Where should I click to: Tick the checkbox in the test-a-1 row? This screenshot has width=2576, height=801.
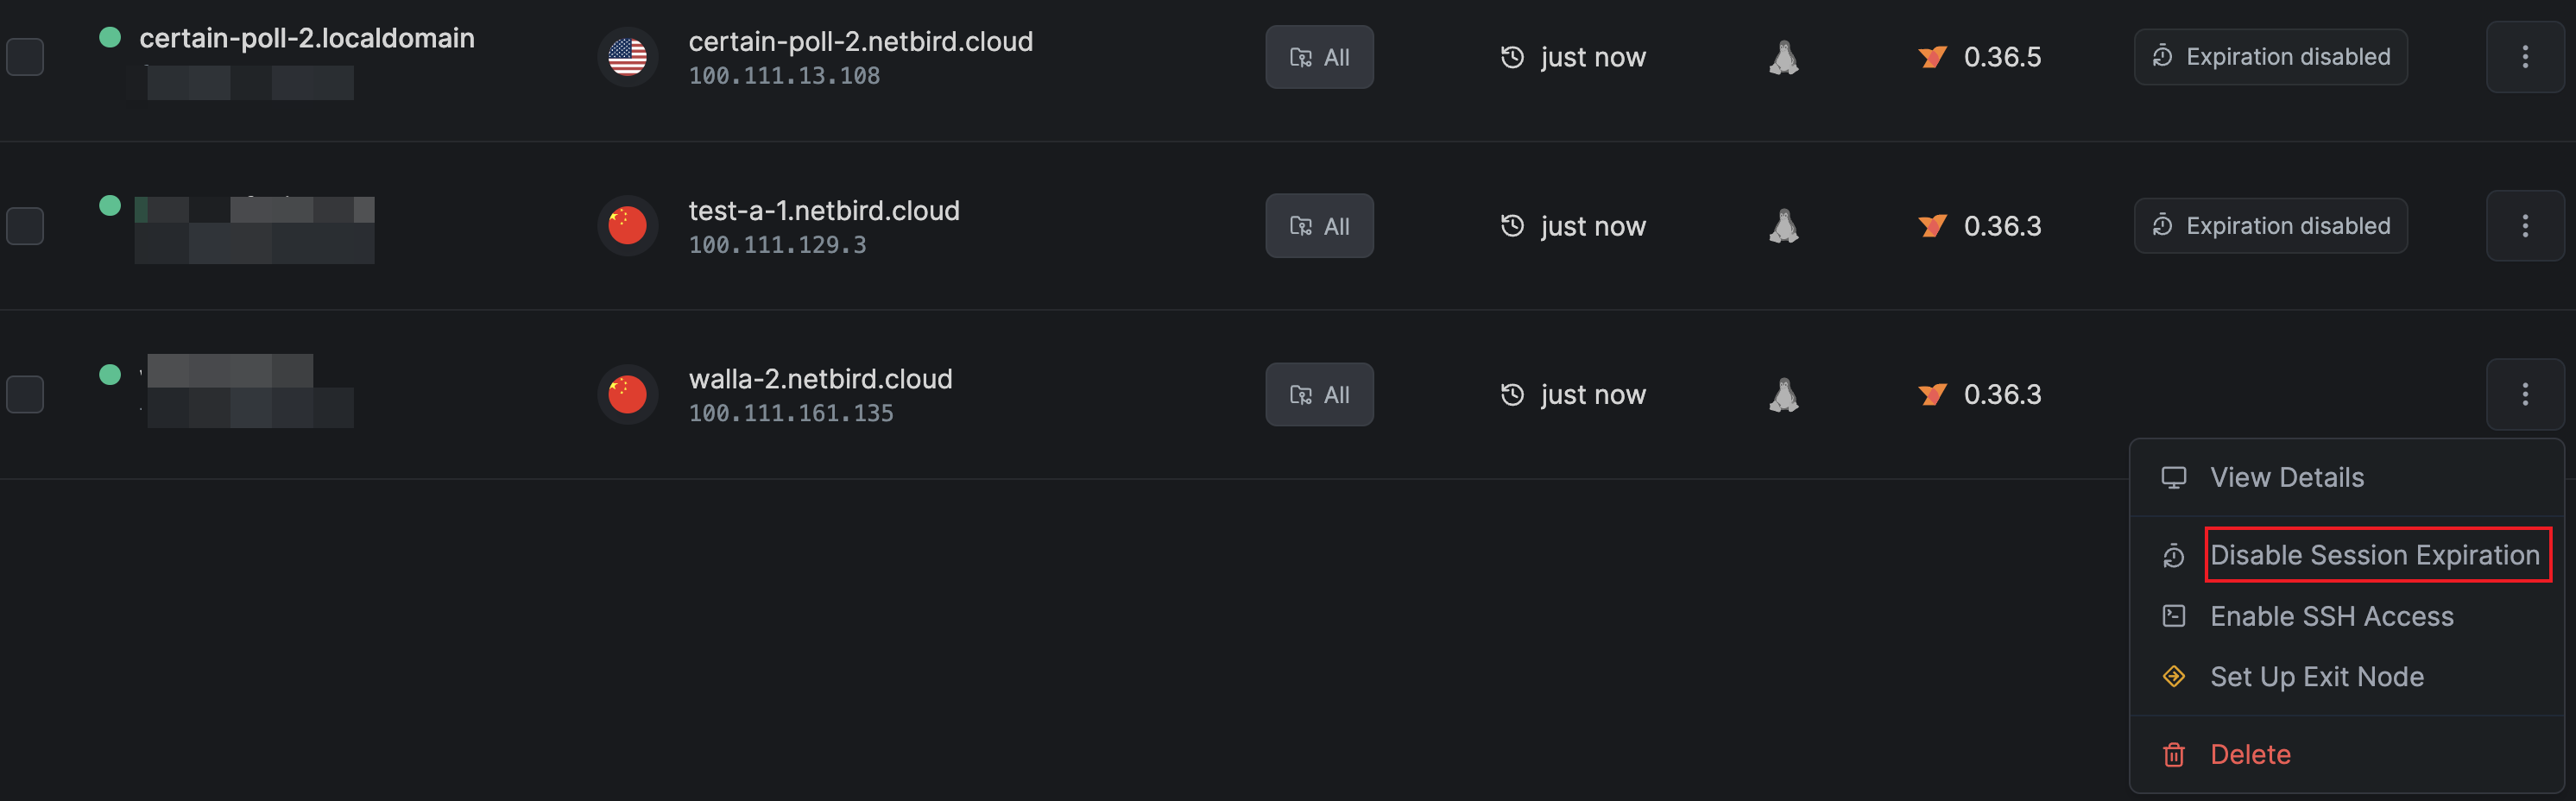[25, 226]
